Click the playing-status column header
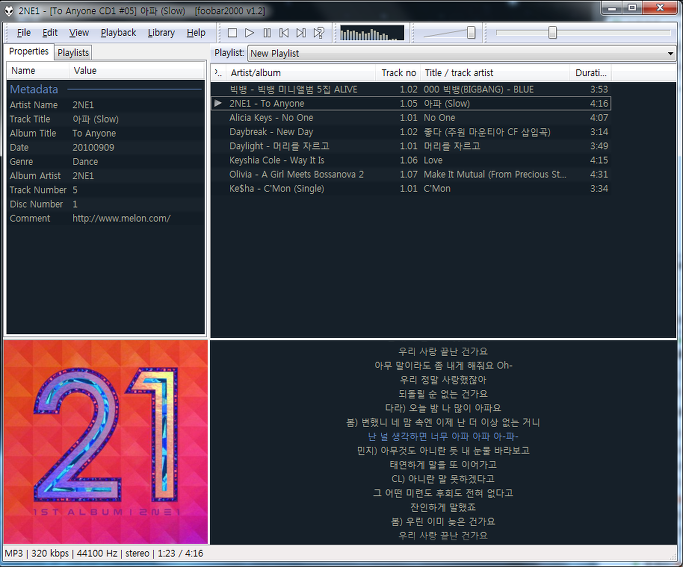 click(218, 73)
